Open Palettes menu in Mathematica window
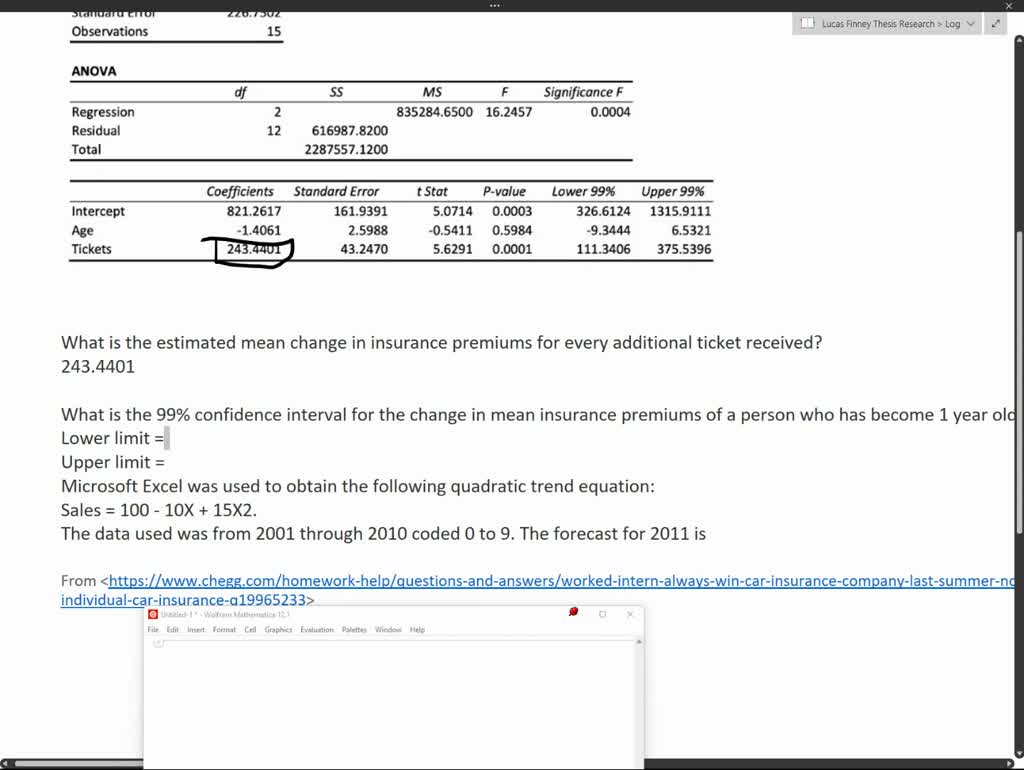Viewport: 1024px width, 770px height. pos(354,630)
